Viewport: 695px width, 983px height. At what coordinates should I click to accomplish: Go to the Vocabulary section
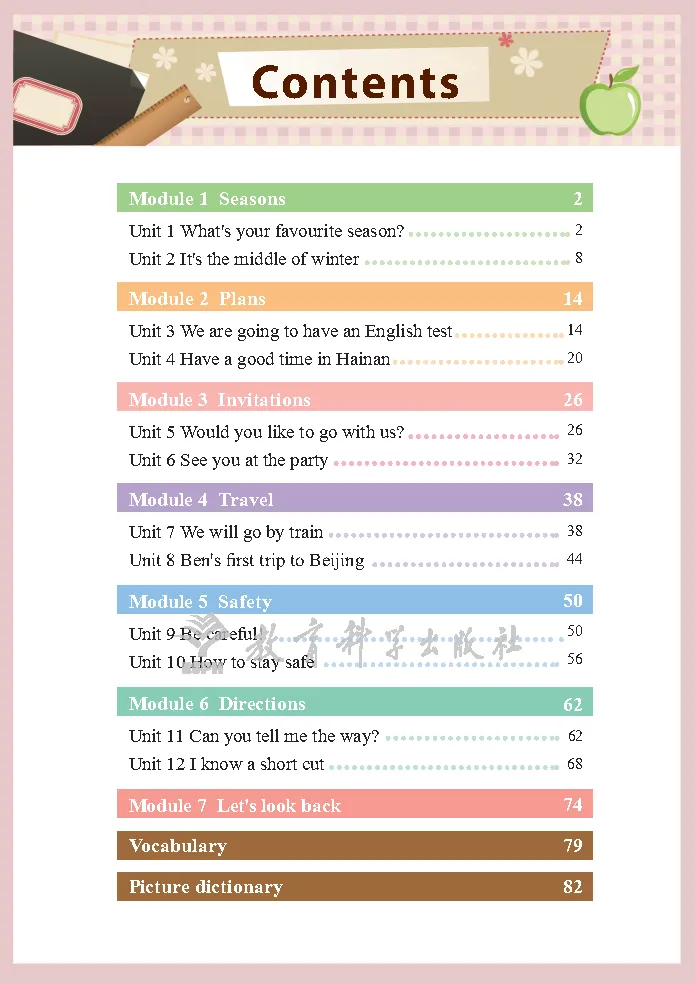pyautogui.click(x=354, y=846)
